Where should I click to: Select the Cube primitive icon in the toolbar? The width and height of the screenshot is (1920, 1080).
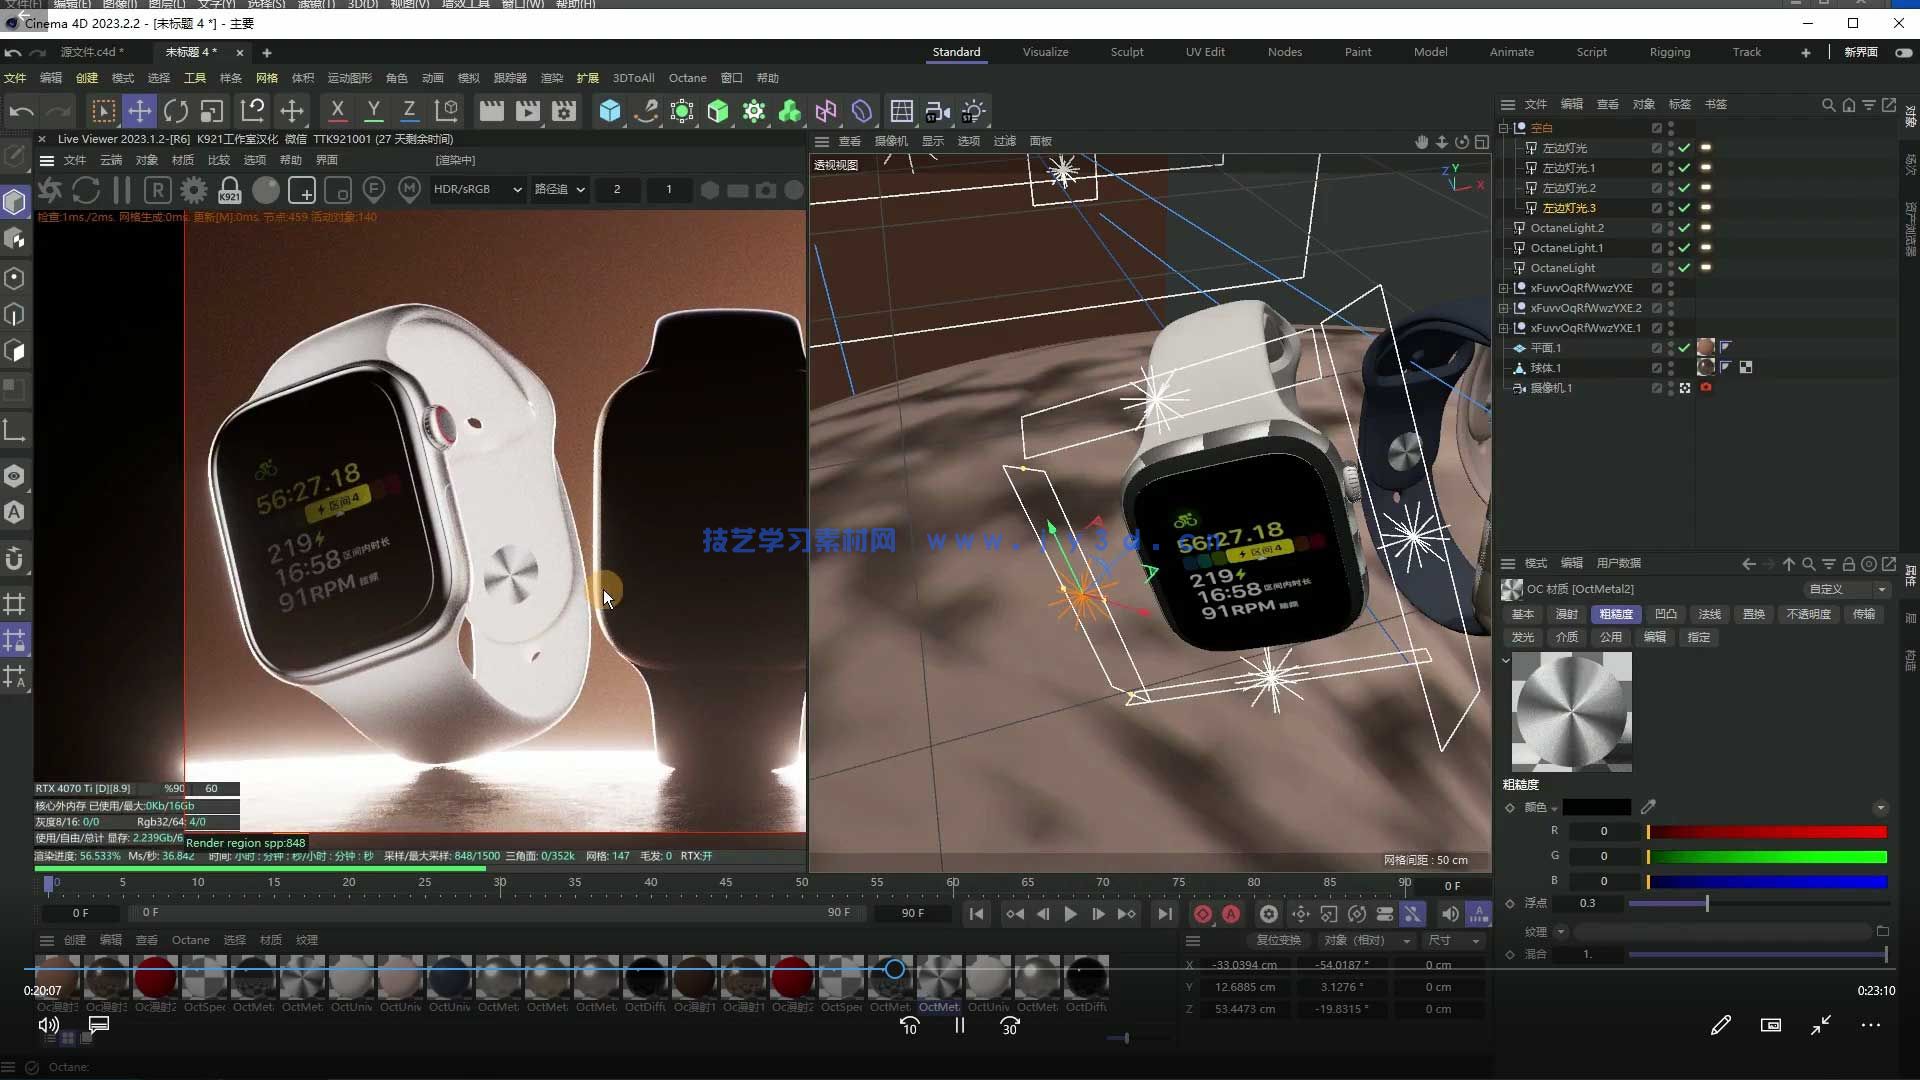pyautogui.click(x=611, y=111)
